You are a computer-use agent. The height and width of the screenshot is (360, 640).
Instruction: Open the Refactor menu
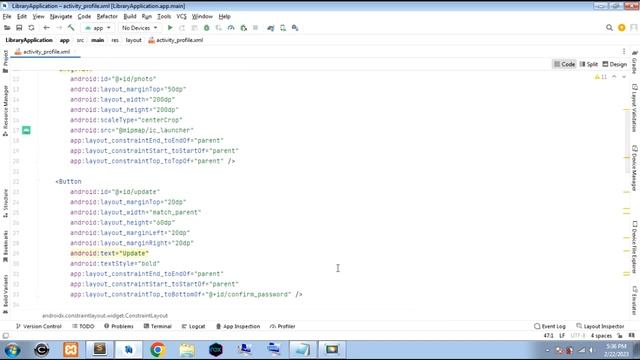(x=107, y=16)
